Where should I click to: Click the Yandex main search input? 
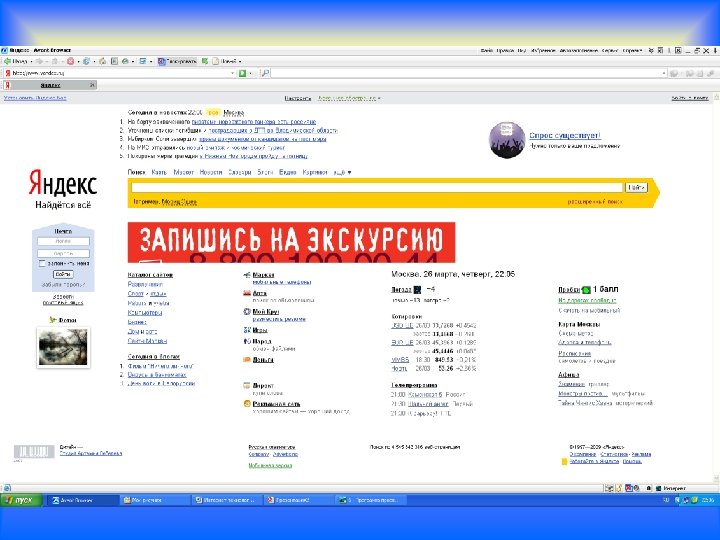pos(377,187)
